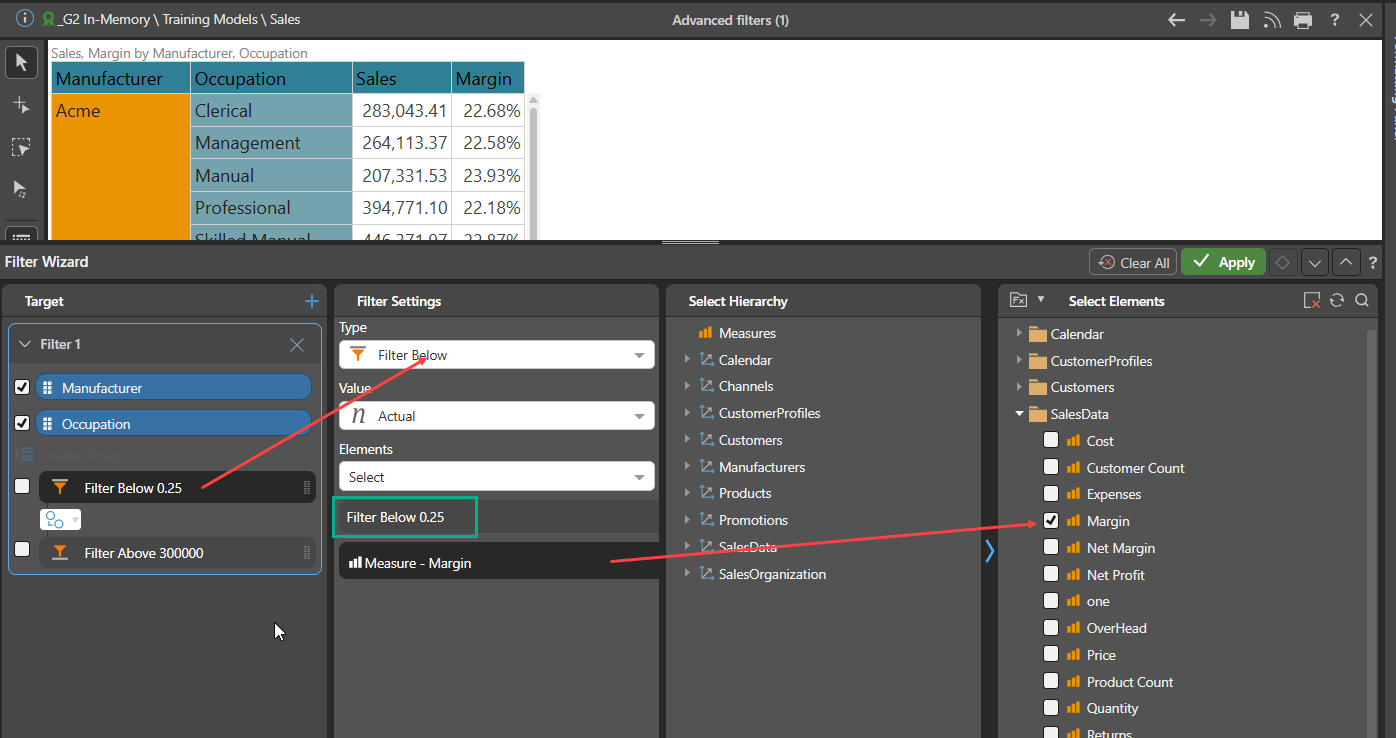This screenshot has height=738, width=1396.
Task: Select the arrow pointer tool in left toolbar
Action: 21,63
